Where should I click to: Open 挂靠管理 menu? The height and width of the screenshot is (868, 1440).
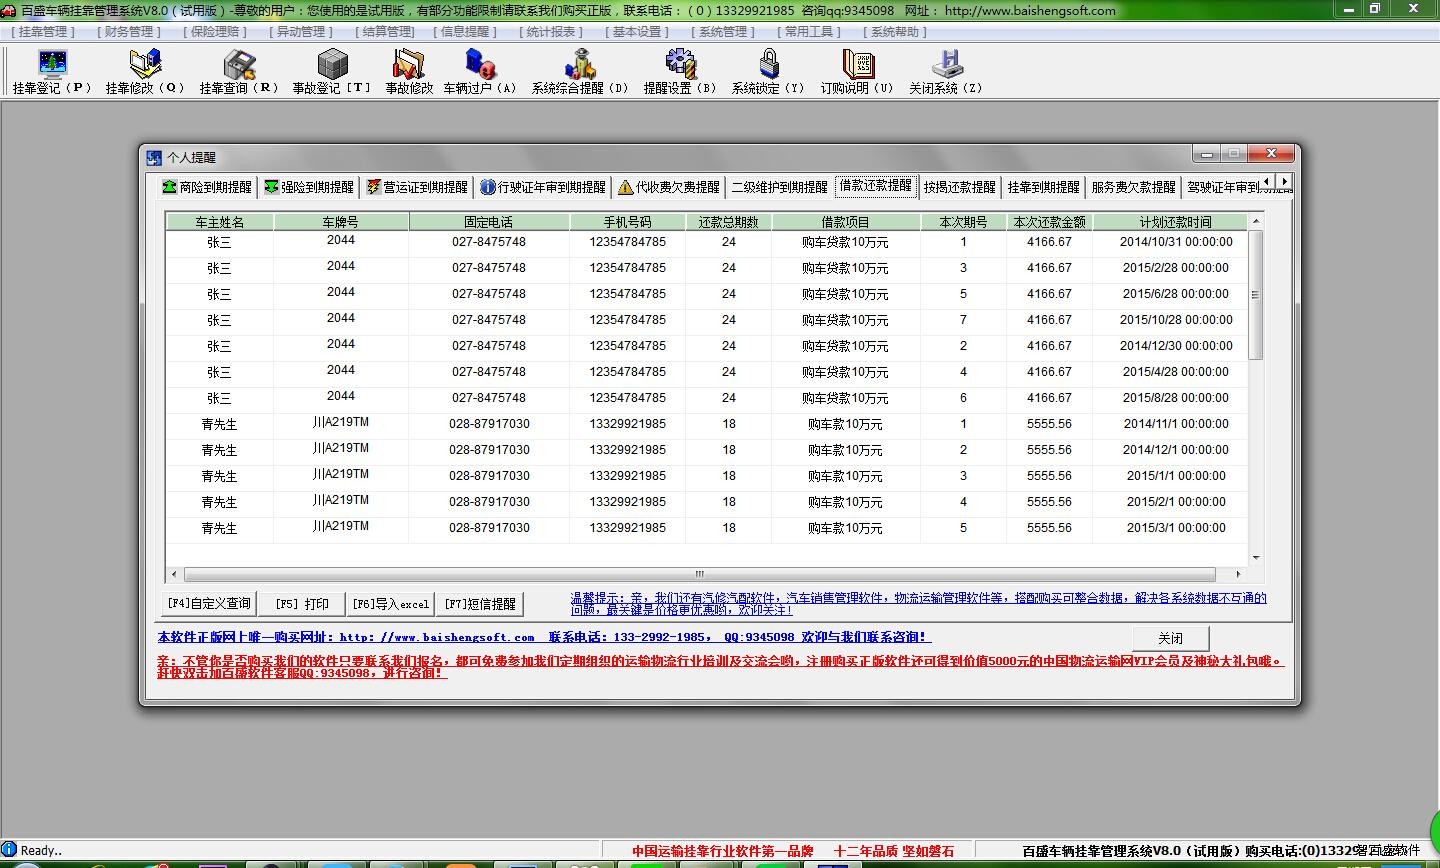pyautogui.click(x=43, y=32)
